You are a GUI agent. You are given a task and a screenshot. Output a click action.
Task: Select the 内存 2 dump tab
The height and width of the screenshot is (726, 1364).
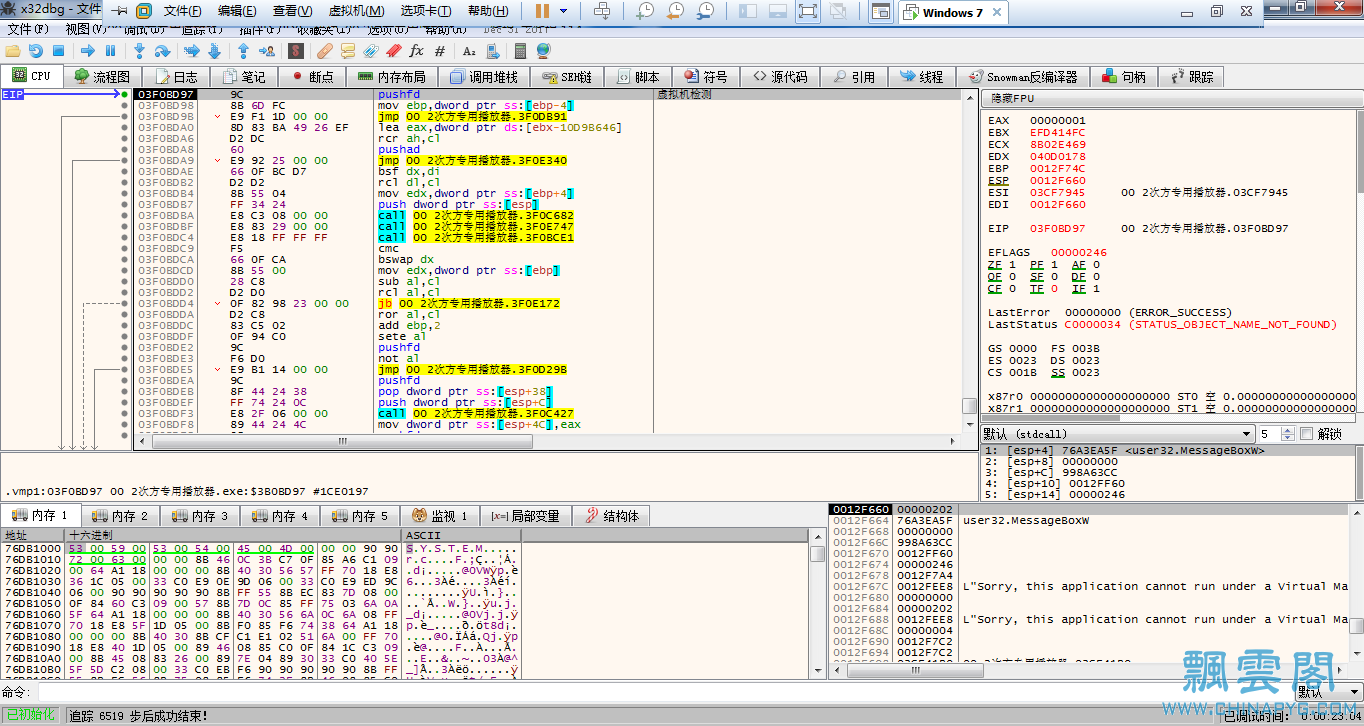[x=120, y=516]
